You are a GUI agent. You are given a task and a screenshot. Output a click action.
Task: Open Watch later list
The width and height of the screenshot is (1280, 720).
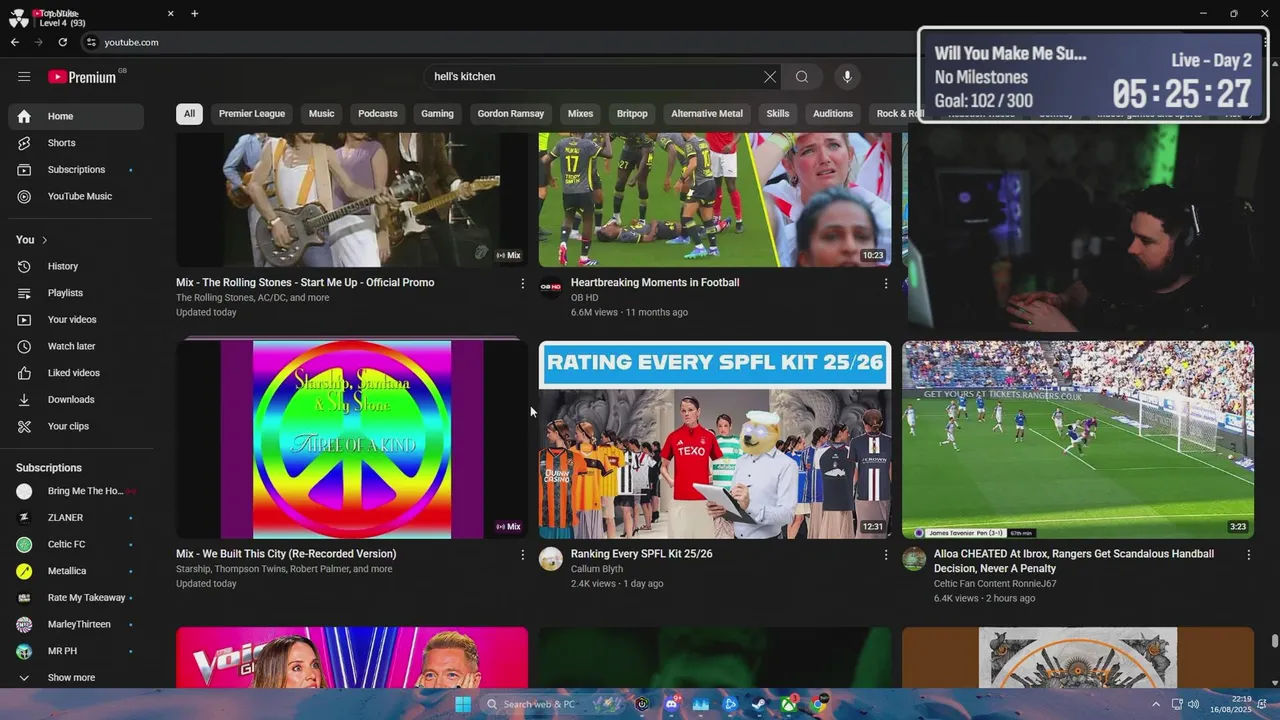click(76, 346)
